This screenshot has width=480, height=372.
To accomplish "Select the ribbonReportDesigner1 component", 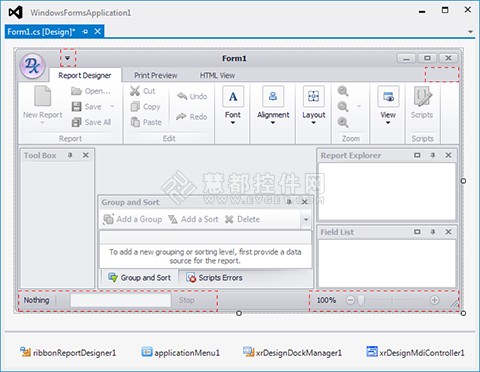I will point(68,352).
